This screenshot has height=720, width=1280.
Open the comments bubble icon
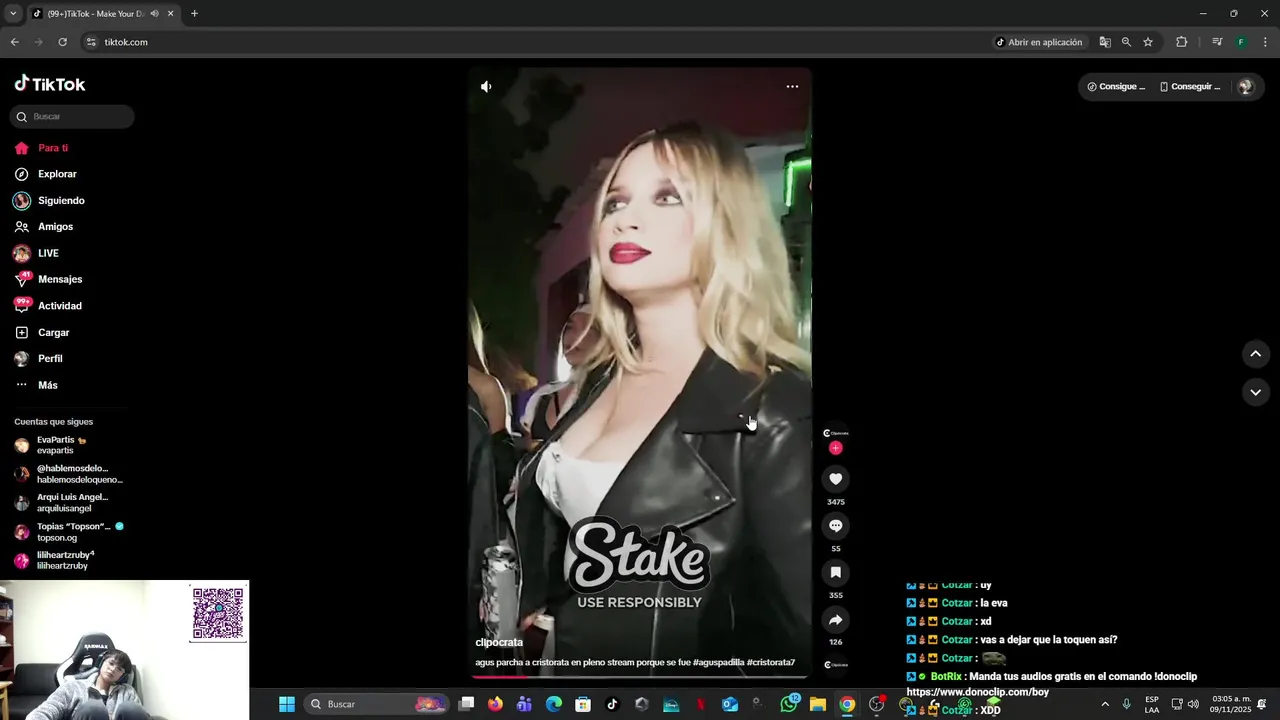point(836,526)
